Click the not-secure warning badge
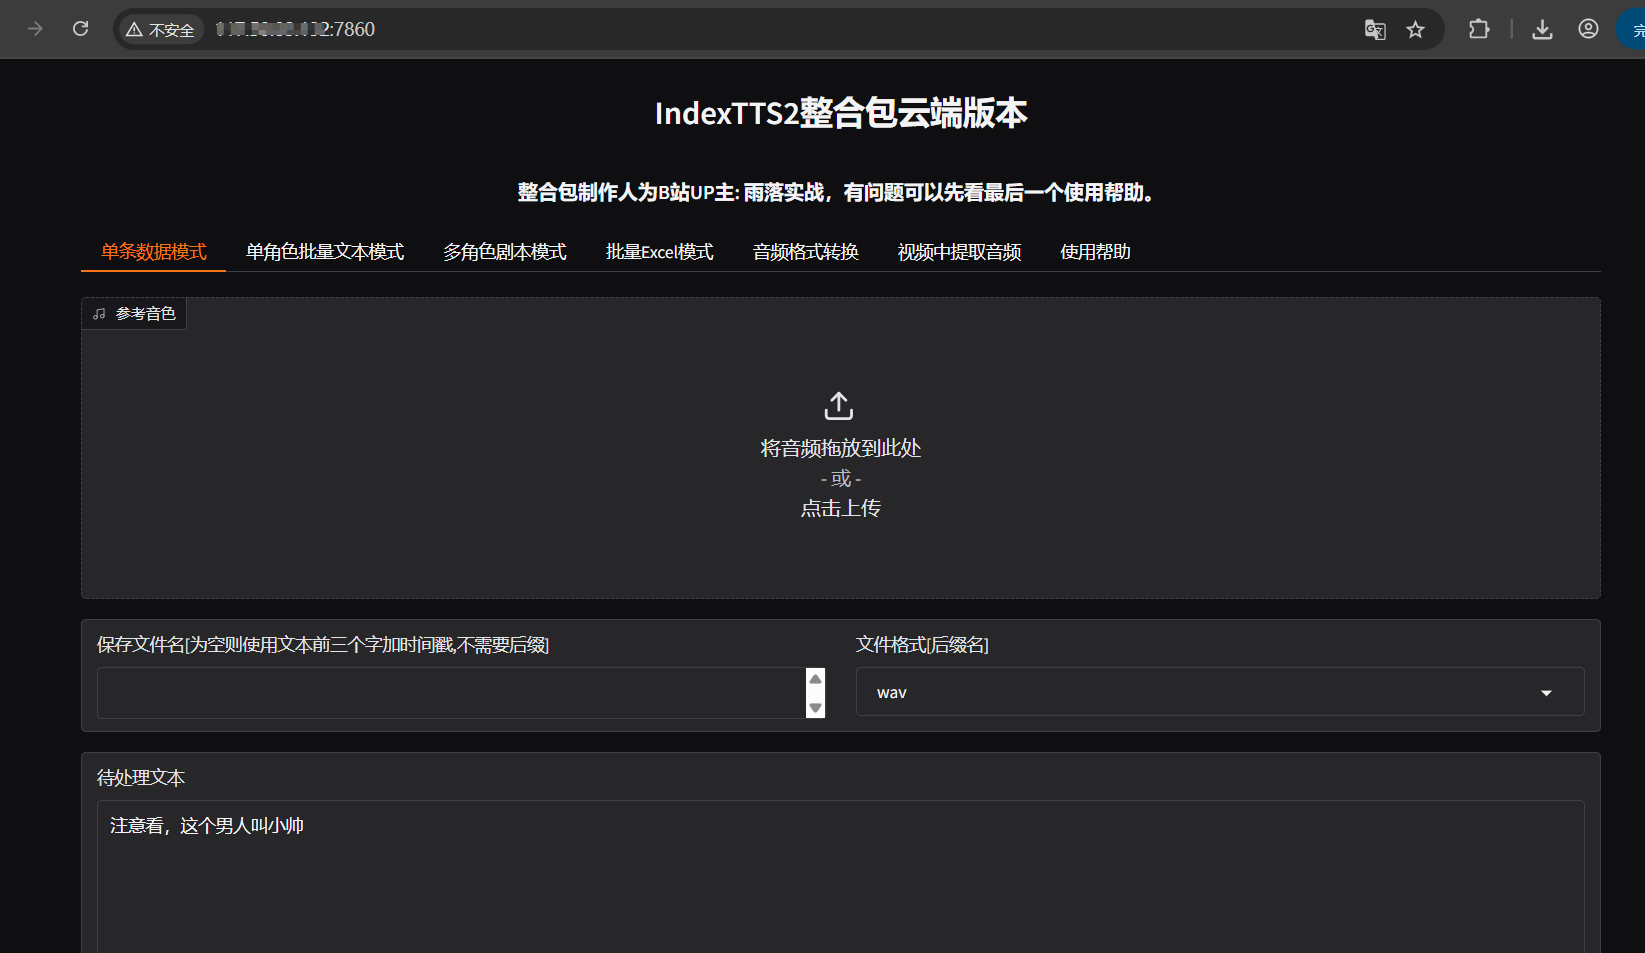Screen dimensions: 1645x953 coord(161,30)
